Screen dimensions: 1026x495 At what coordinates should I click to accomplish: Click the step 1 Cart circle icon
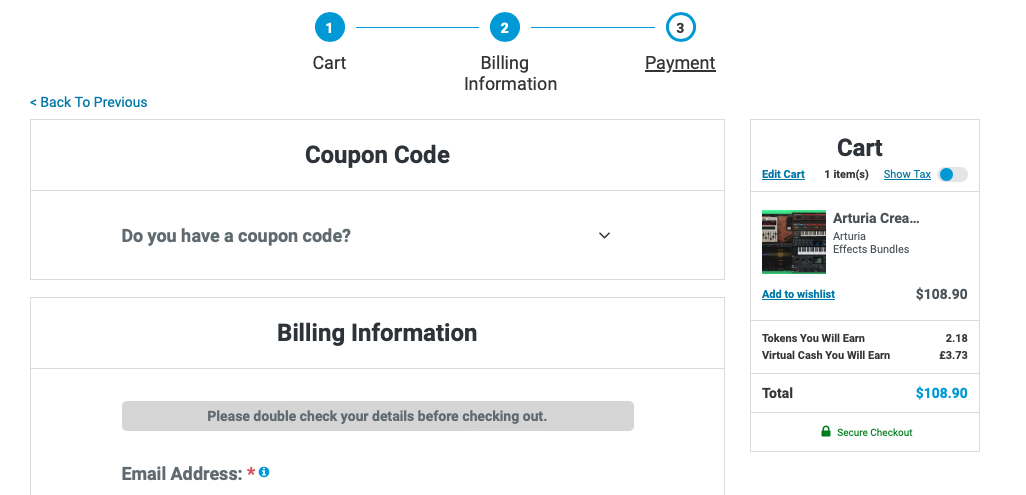click(329, 28)
